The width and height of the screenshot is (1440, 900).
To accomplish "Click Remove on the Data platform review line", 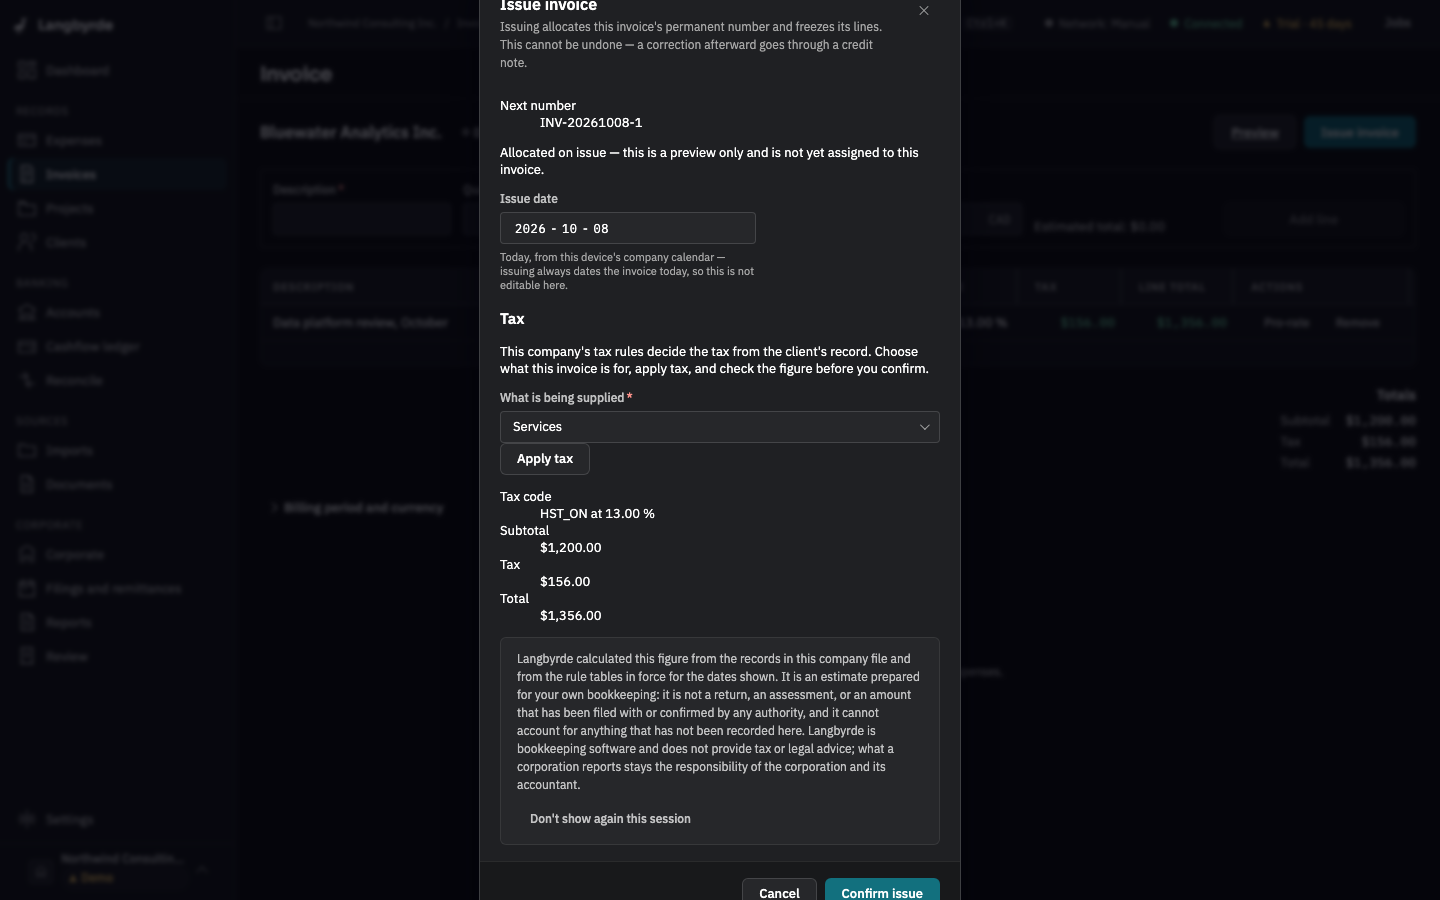I will 1357,323.
